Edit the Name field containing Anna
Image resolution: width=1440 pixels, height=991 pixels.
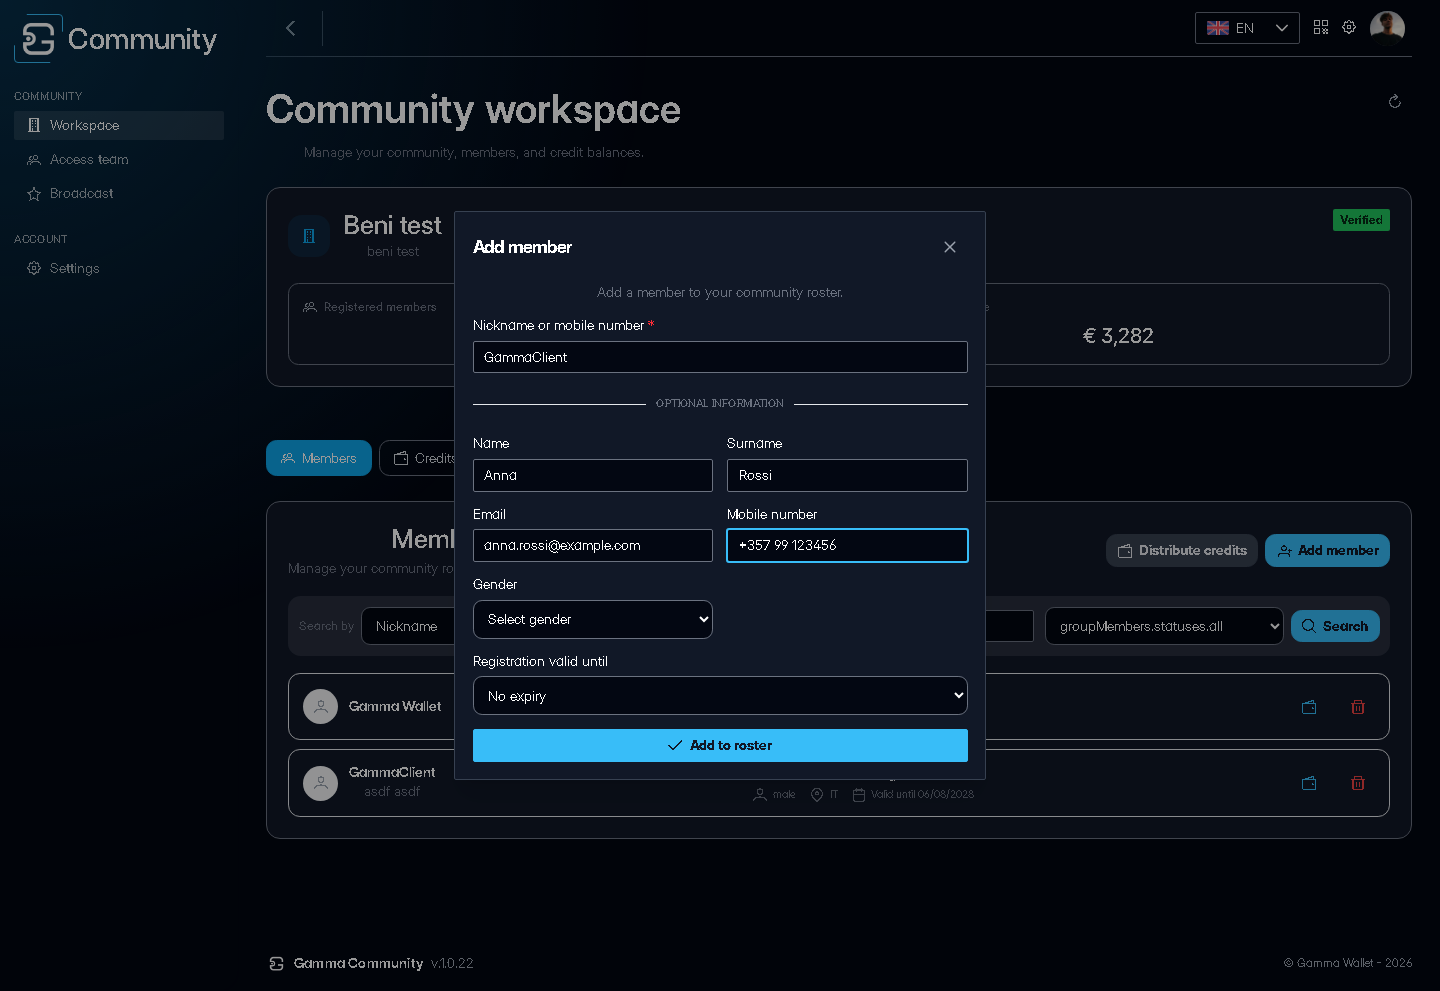point(593,475)
